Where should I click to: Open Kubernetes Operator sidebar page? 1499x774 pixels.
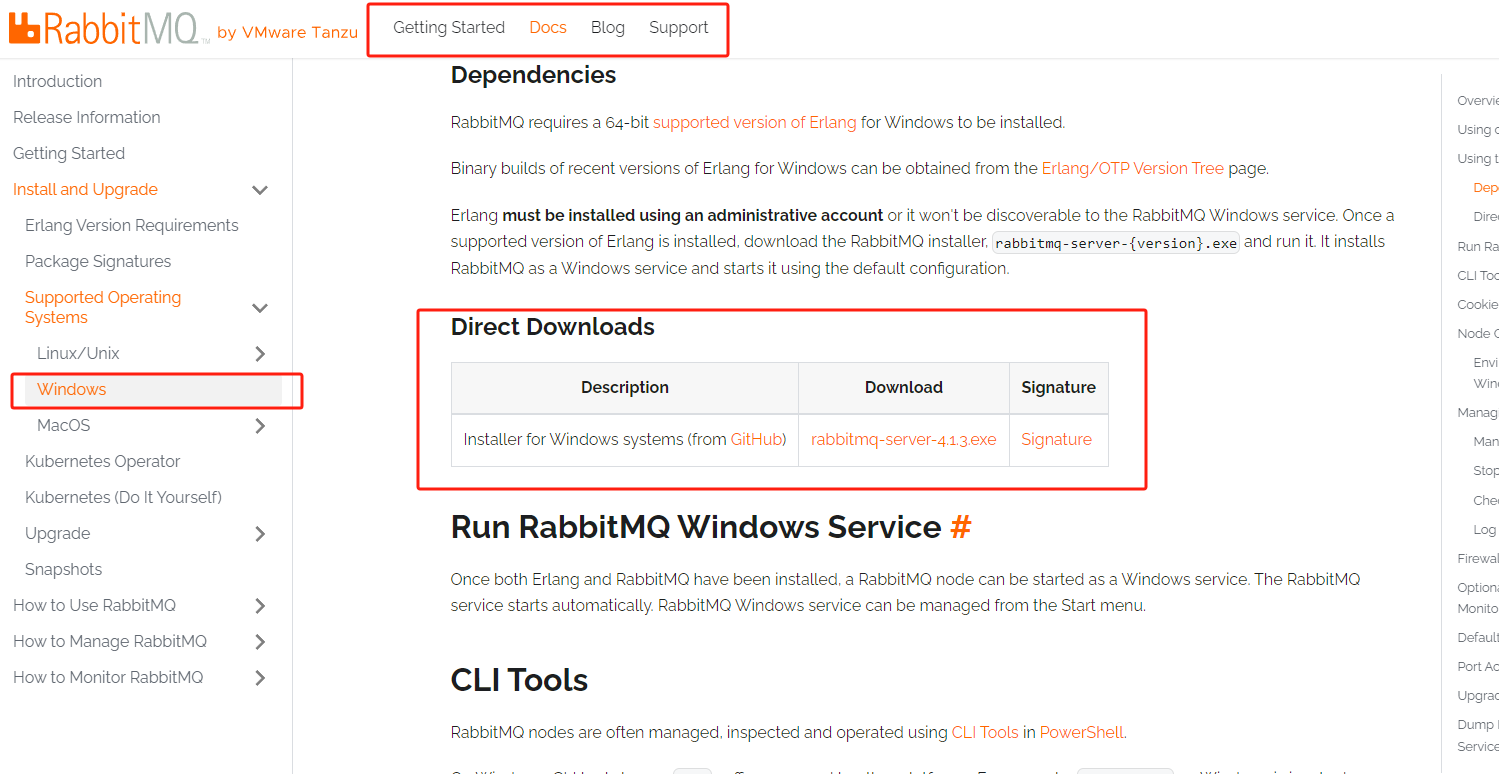(102, 462)
